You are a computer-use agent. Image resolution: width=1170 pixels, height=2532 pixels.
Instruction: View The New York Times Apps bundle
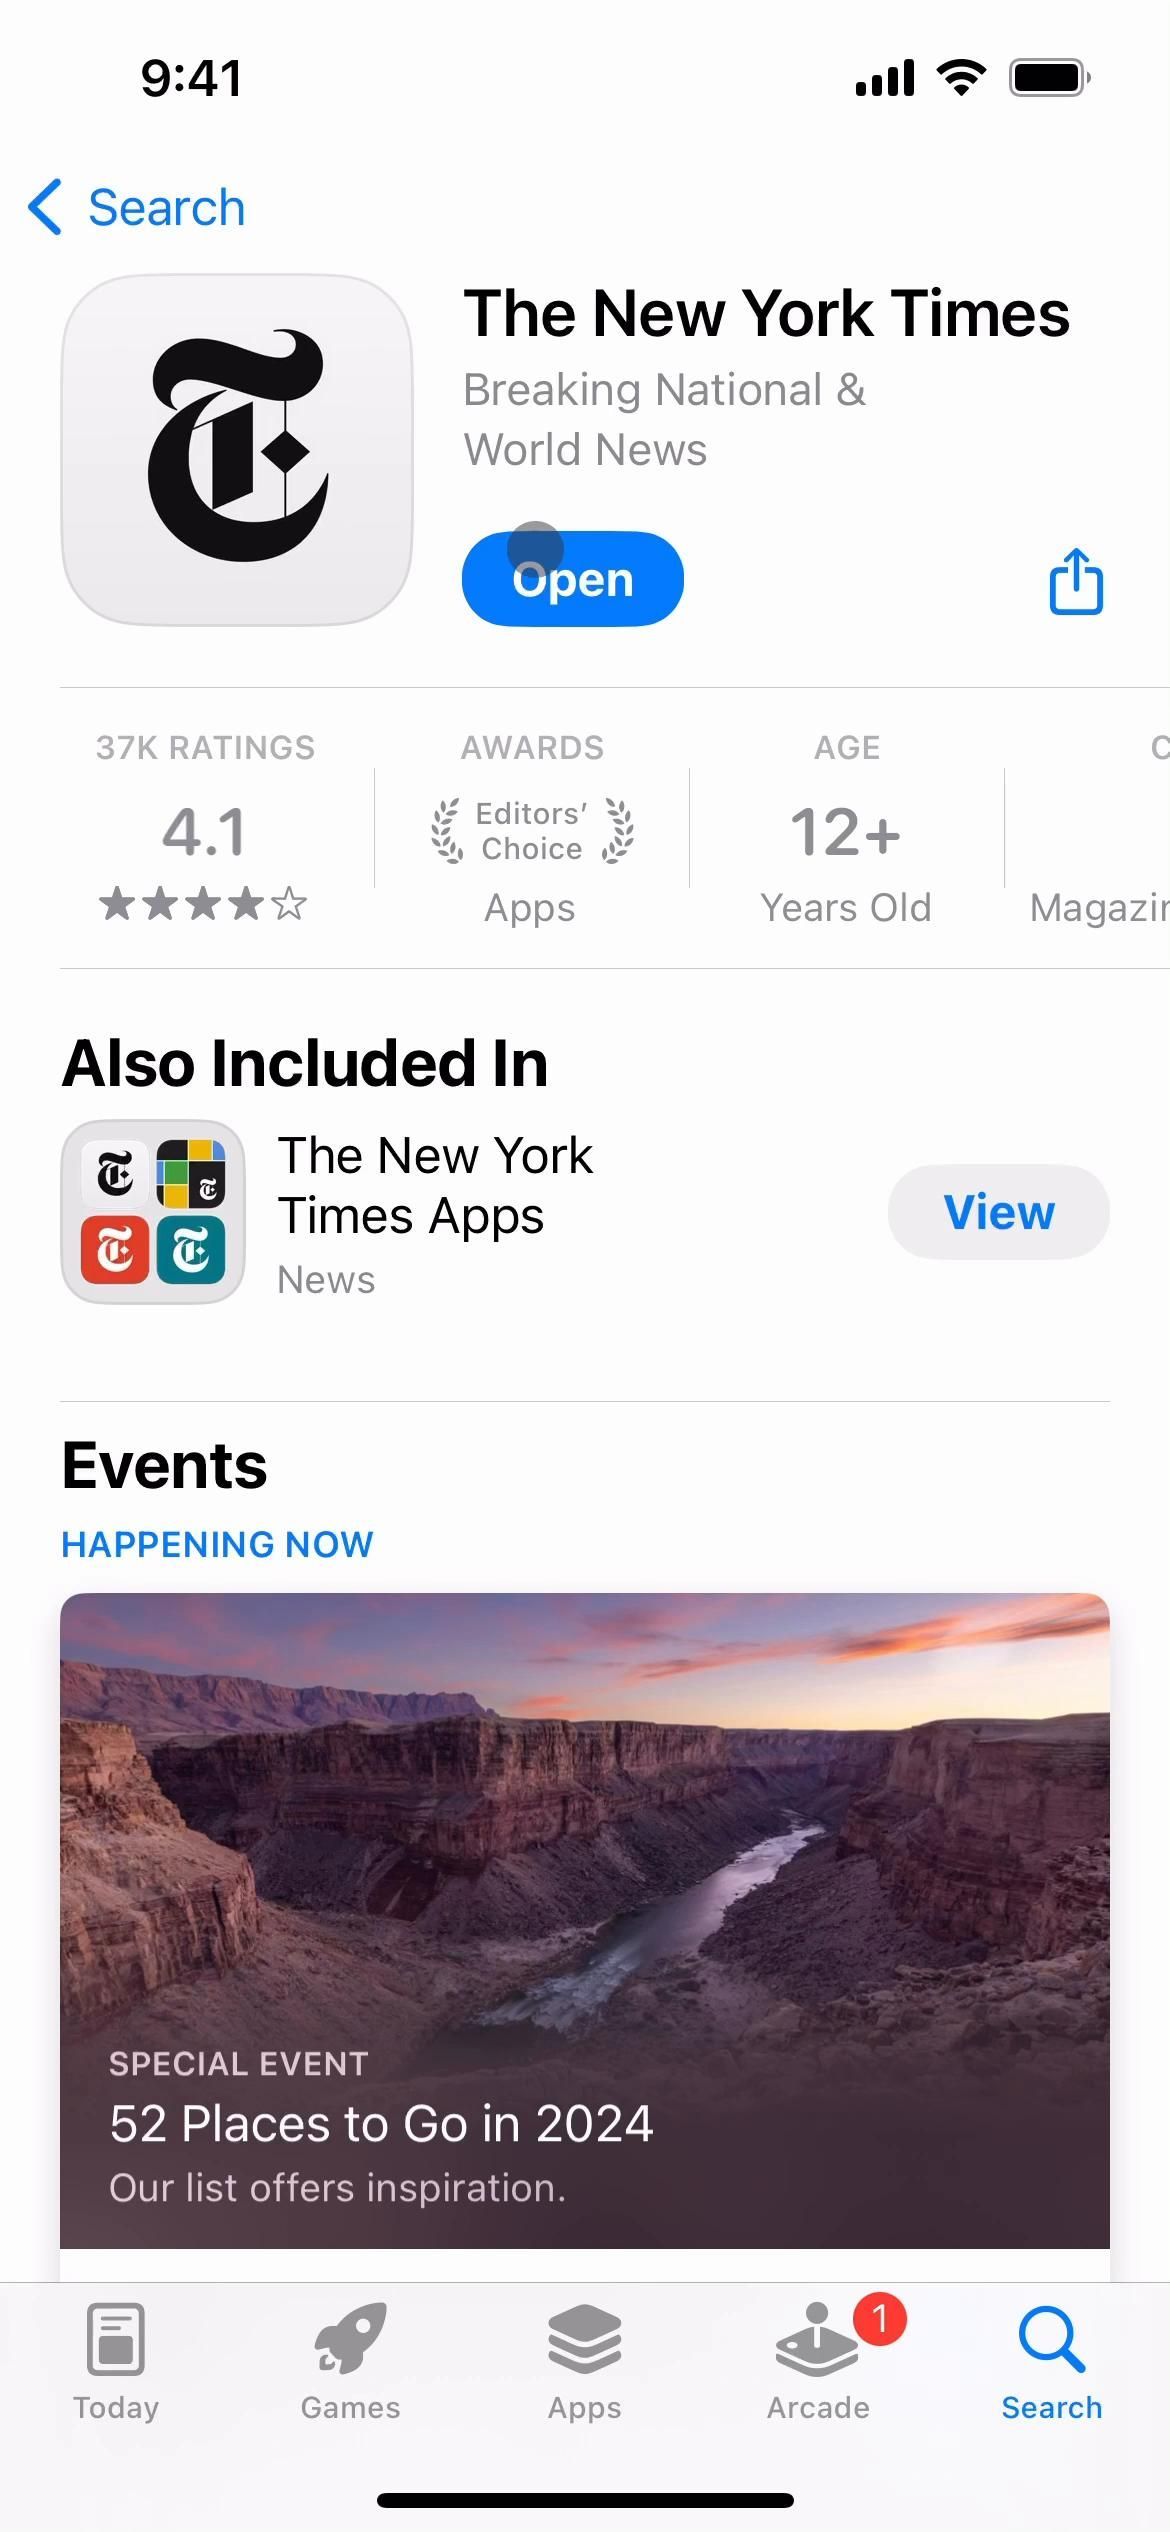(999, 1212)
